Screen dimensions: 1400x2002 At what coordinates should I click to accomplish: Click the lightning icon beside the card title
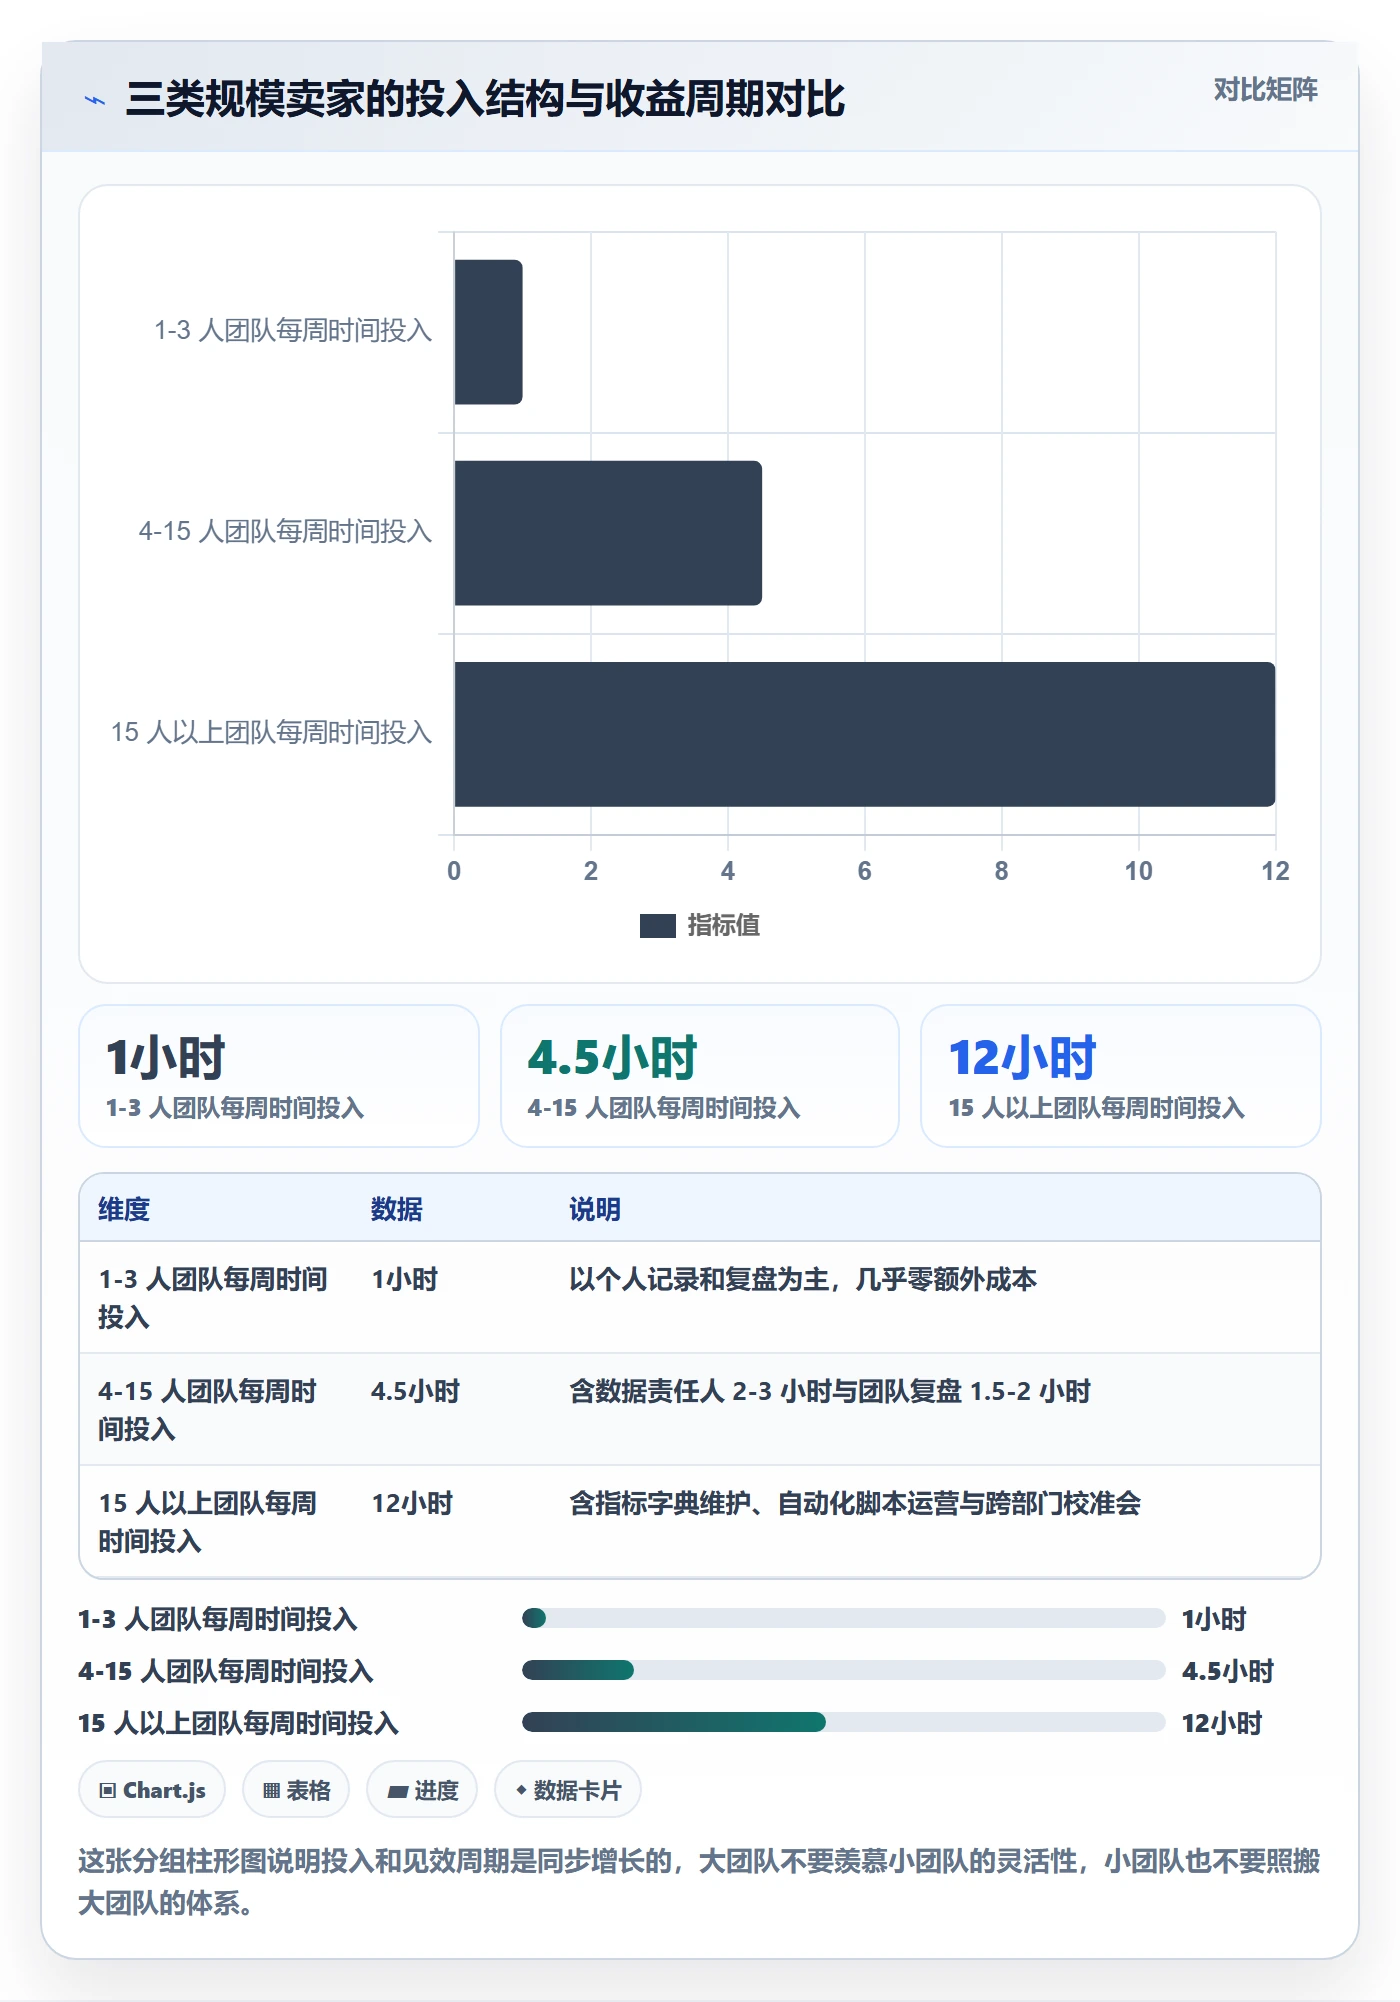coord(95,100)
